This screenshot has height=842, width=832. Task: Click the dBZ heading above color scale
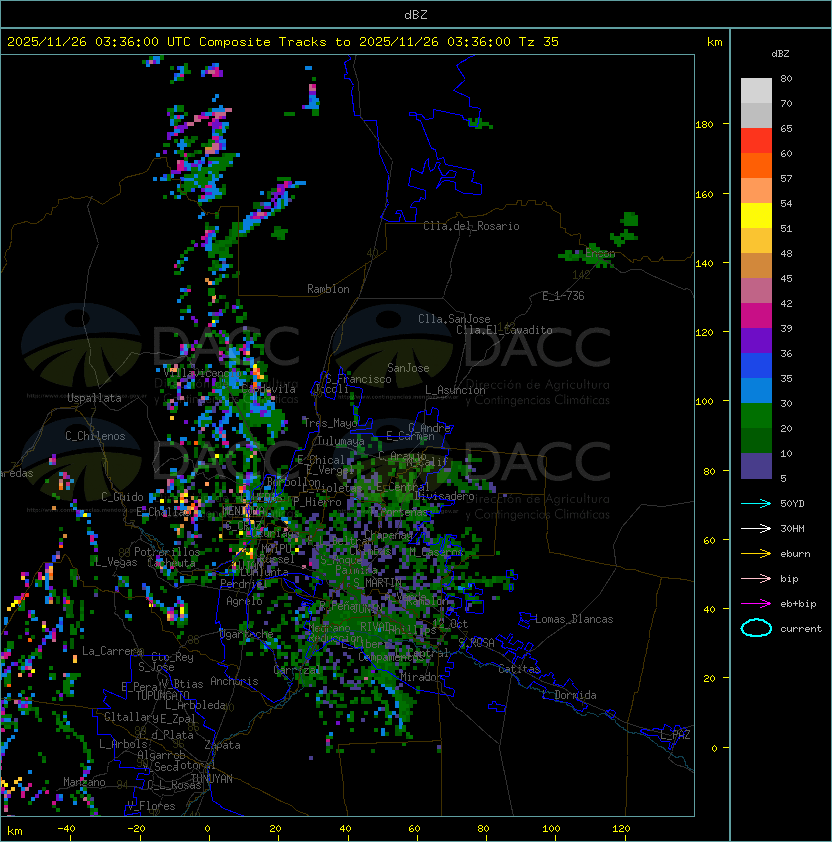click(780, 54)
